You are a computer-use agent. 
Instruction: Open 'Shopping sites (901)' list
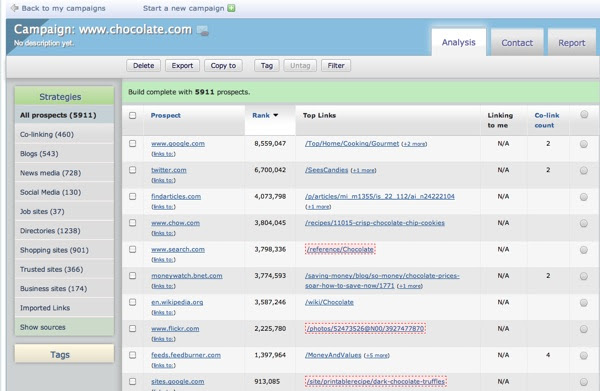point(64,250)
